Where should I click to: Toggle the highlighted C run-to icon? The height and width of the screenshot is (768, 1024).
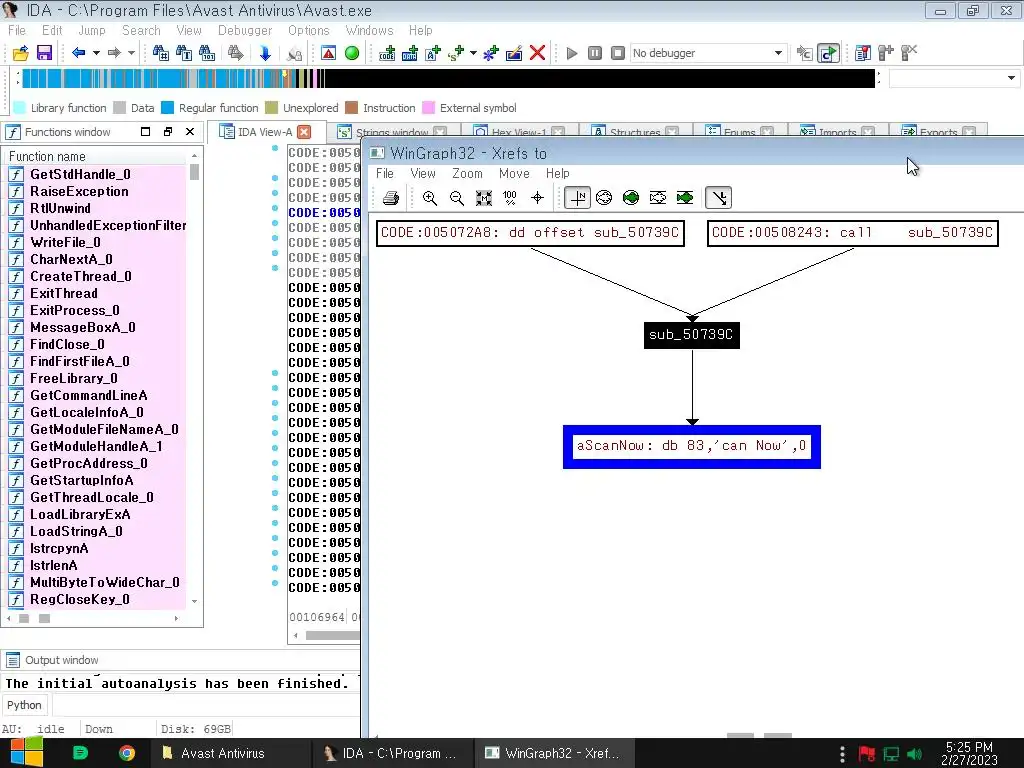coord(828,53)
